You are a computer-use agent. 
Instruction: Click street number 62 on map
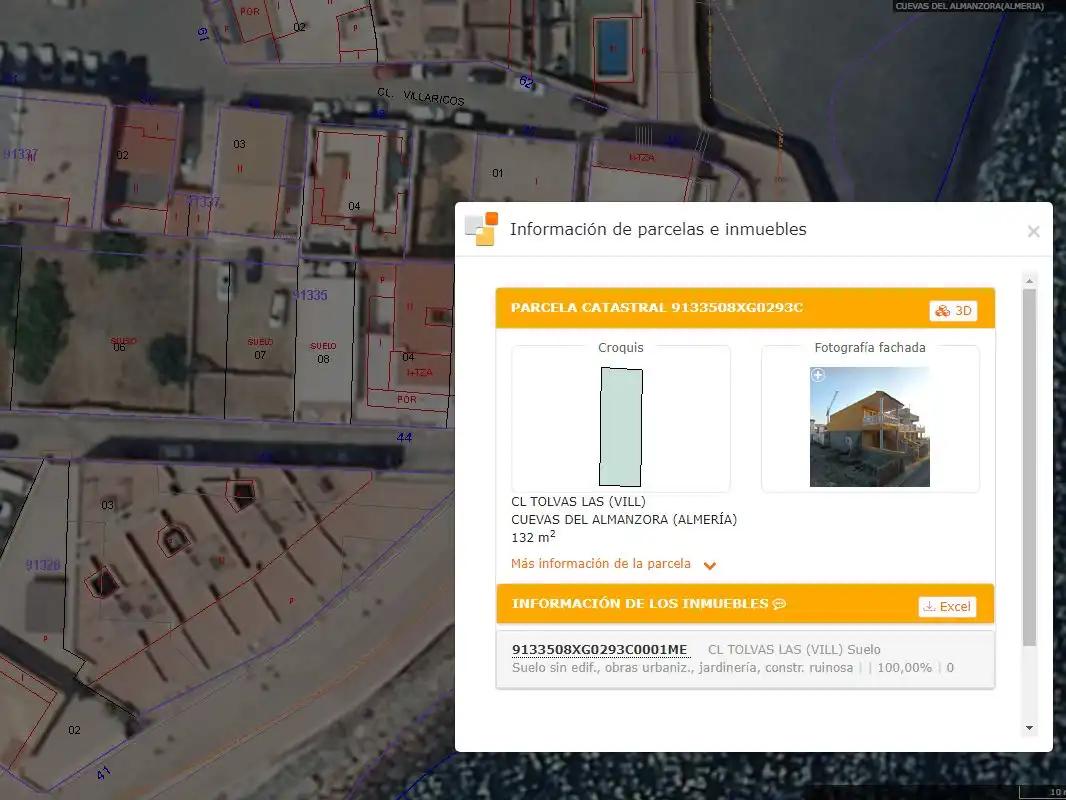point(526,82)
